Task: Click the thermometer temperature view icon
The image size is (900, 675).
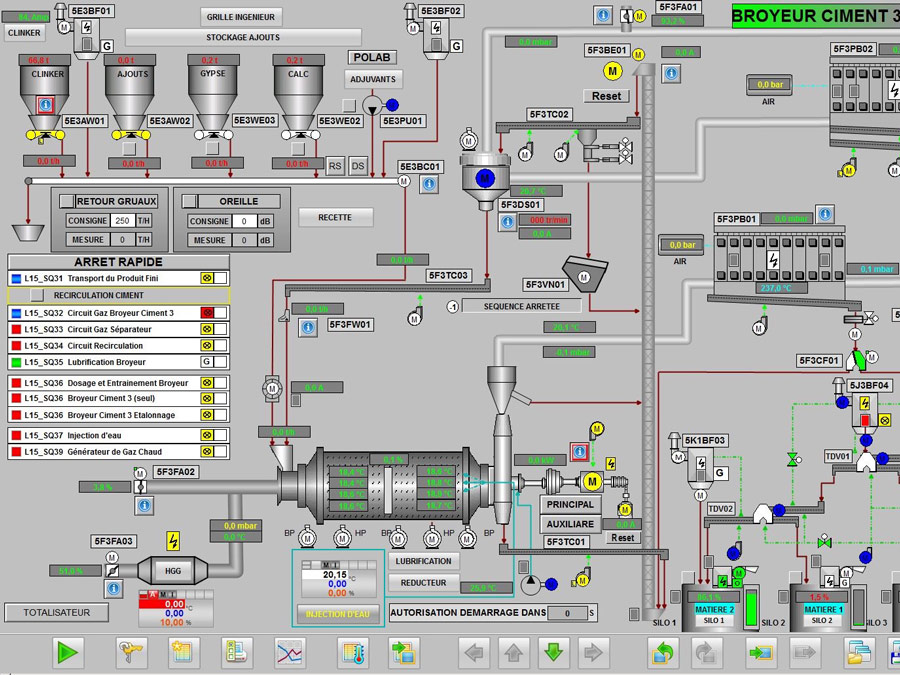Action: pyautogui.click(x=354, y=654)
